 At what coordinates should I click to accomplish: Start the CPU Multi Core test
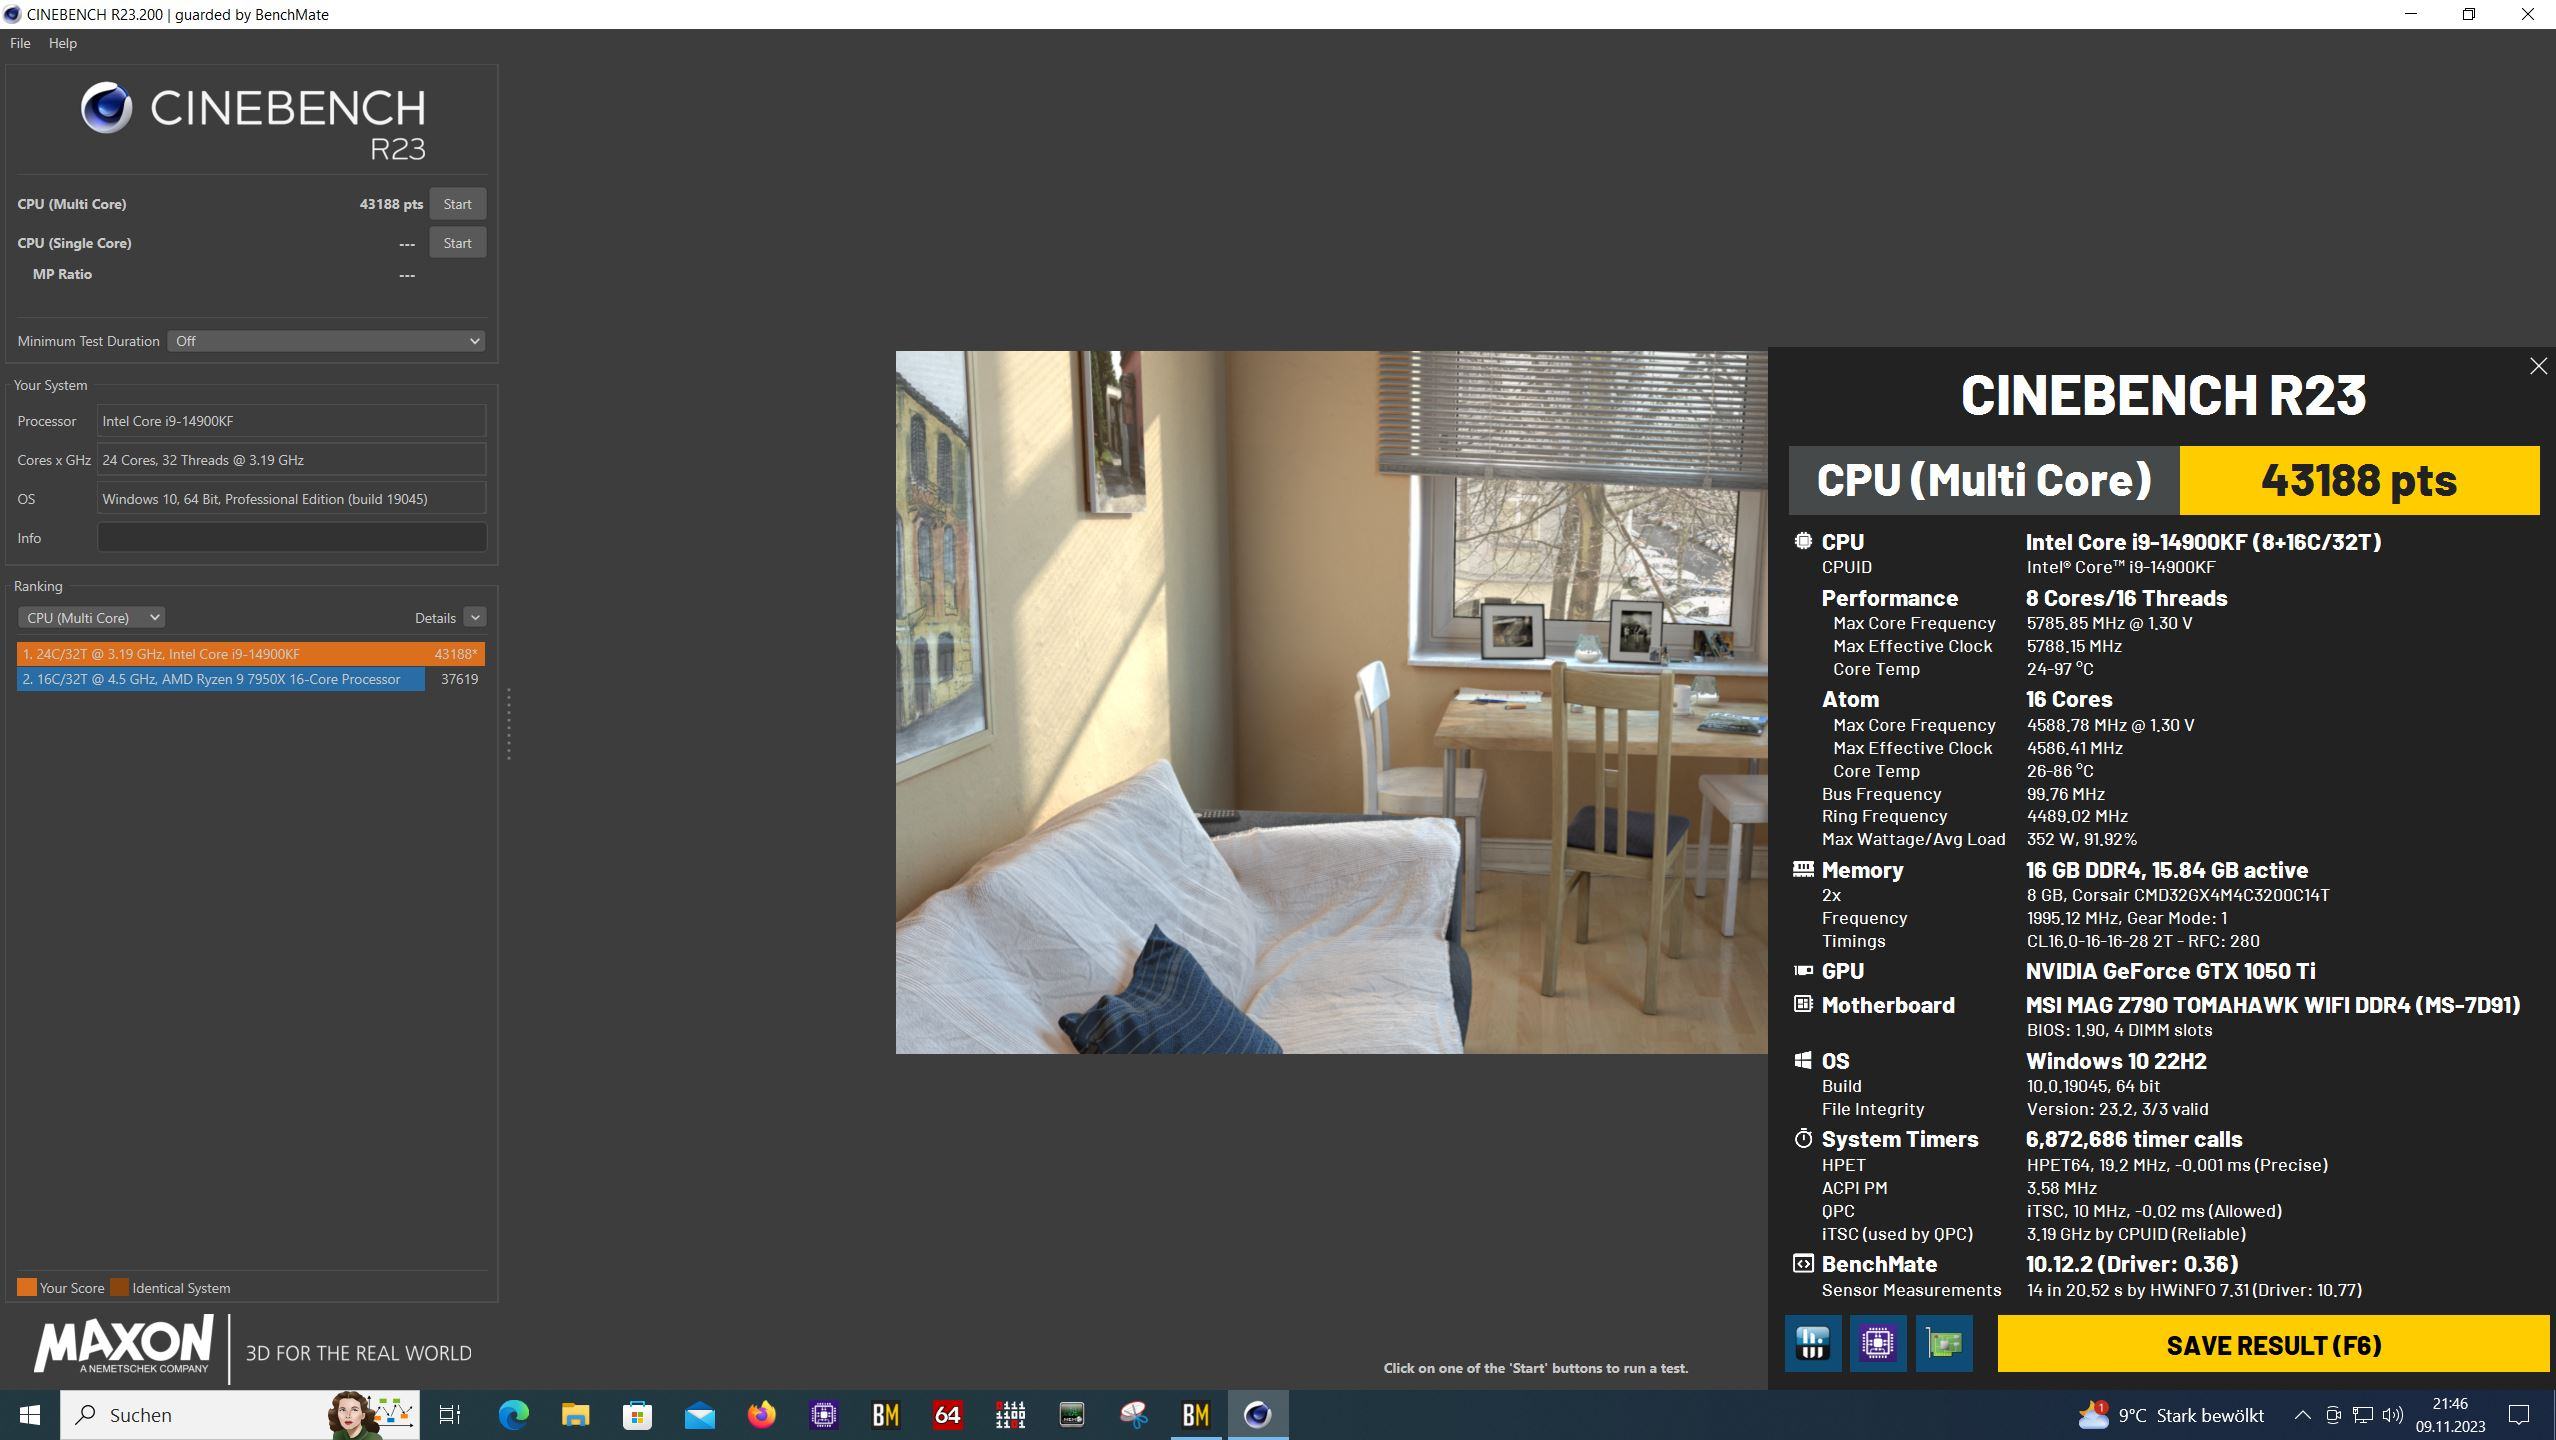(457, 204)
